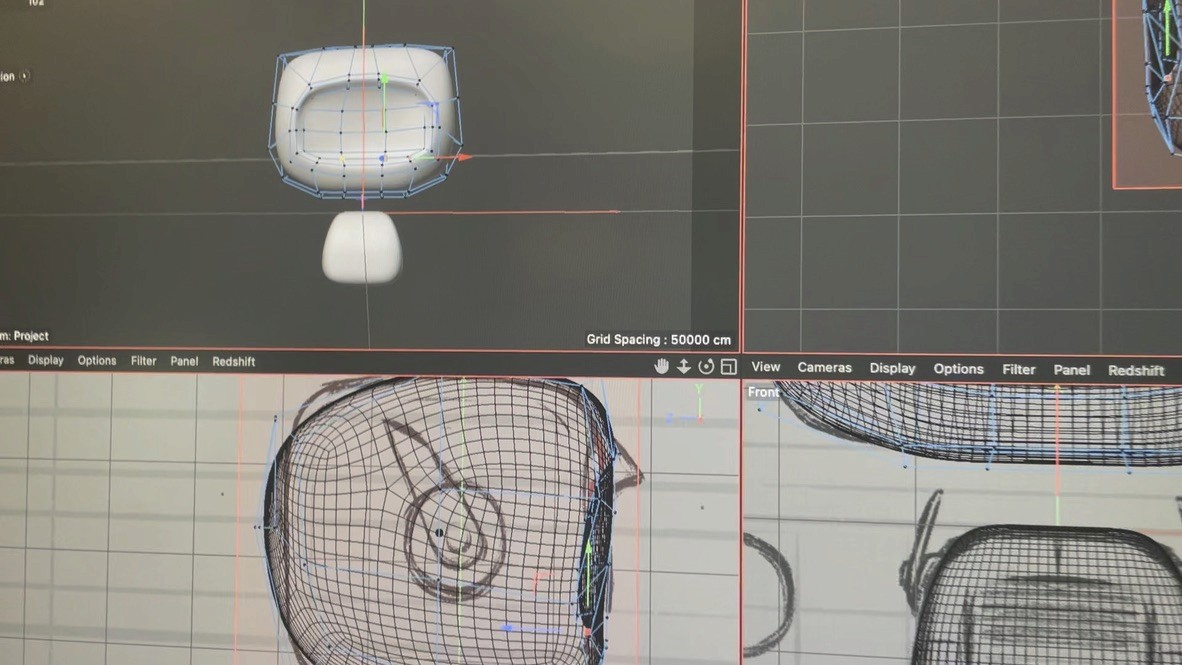Grab the red X-axis arrow in perspective view
Image resolution: width=1182 pixels, height=665 pixels.
[464, 157]
